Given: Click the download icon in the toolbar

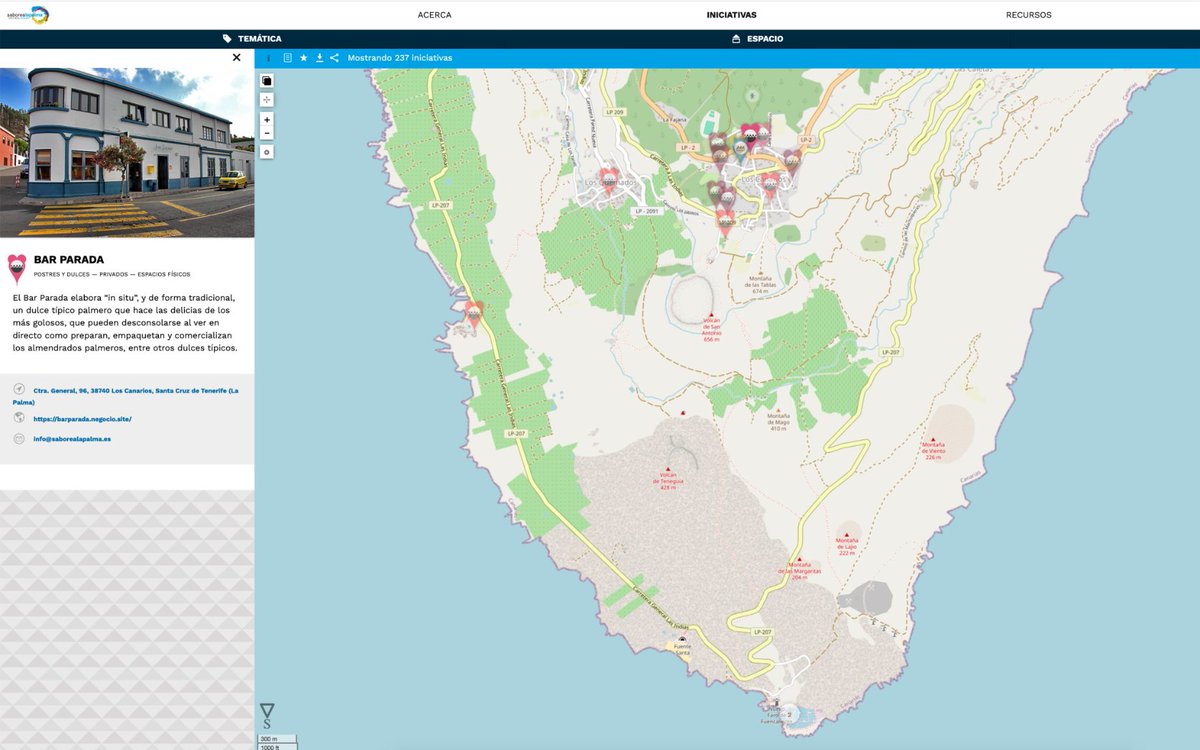Looking at the screenshot, I should (320, 58).
